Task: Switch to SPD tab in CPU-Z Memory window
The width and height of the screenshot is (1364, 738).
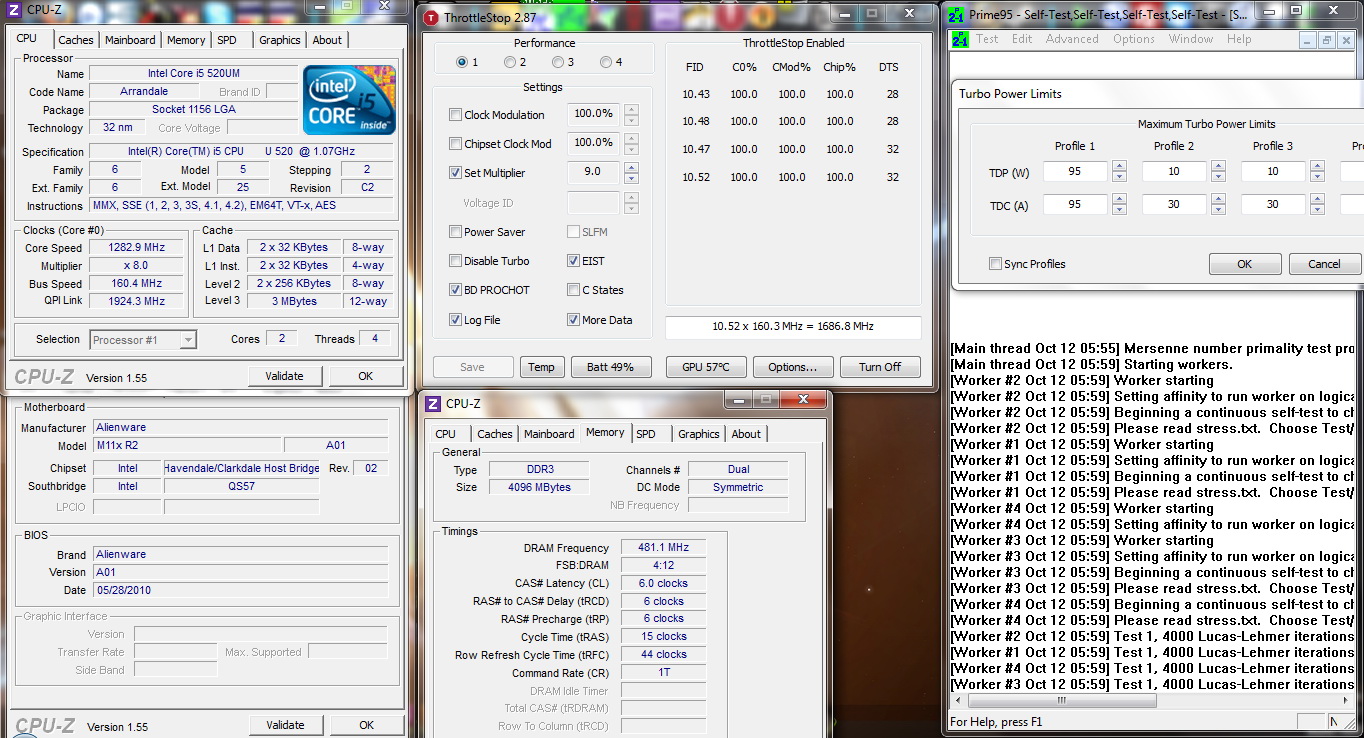Action: [646, 434]
